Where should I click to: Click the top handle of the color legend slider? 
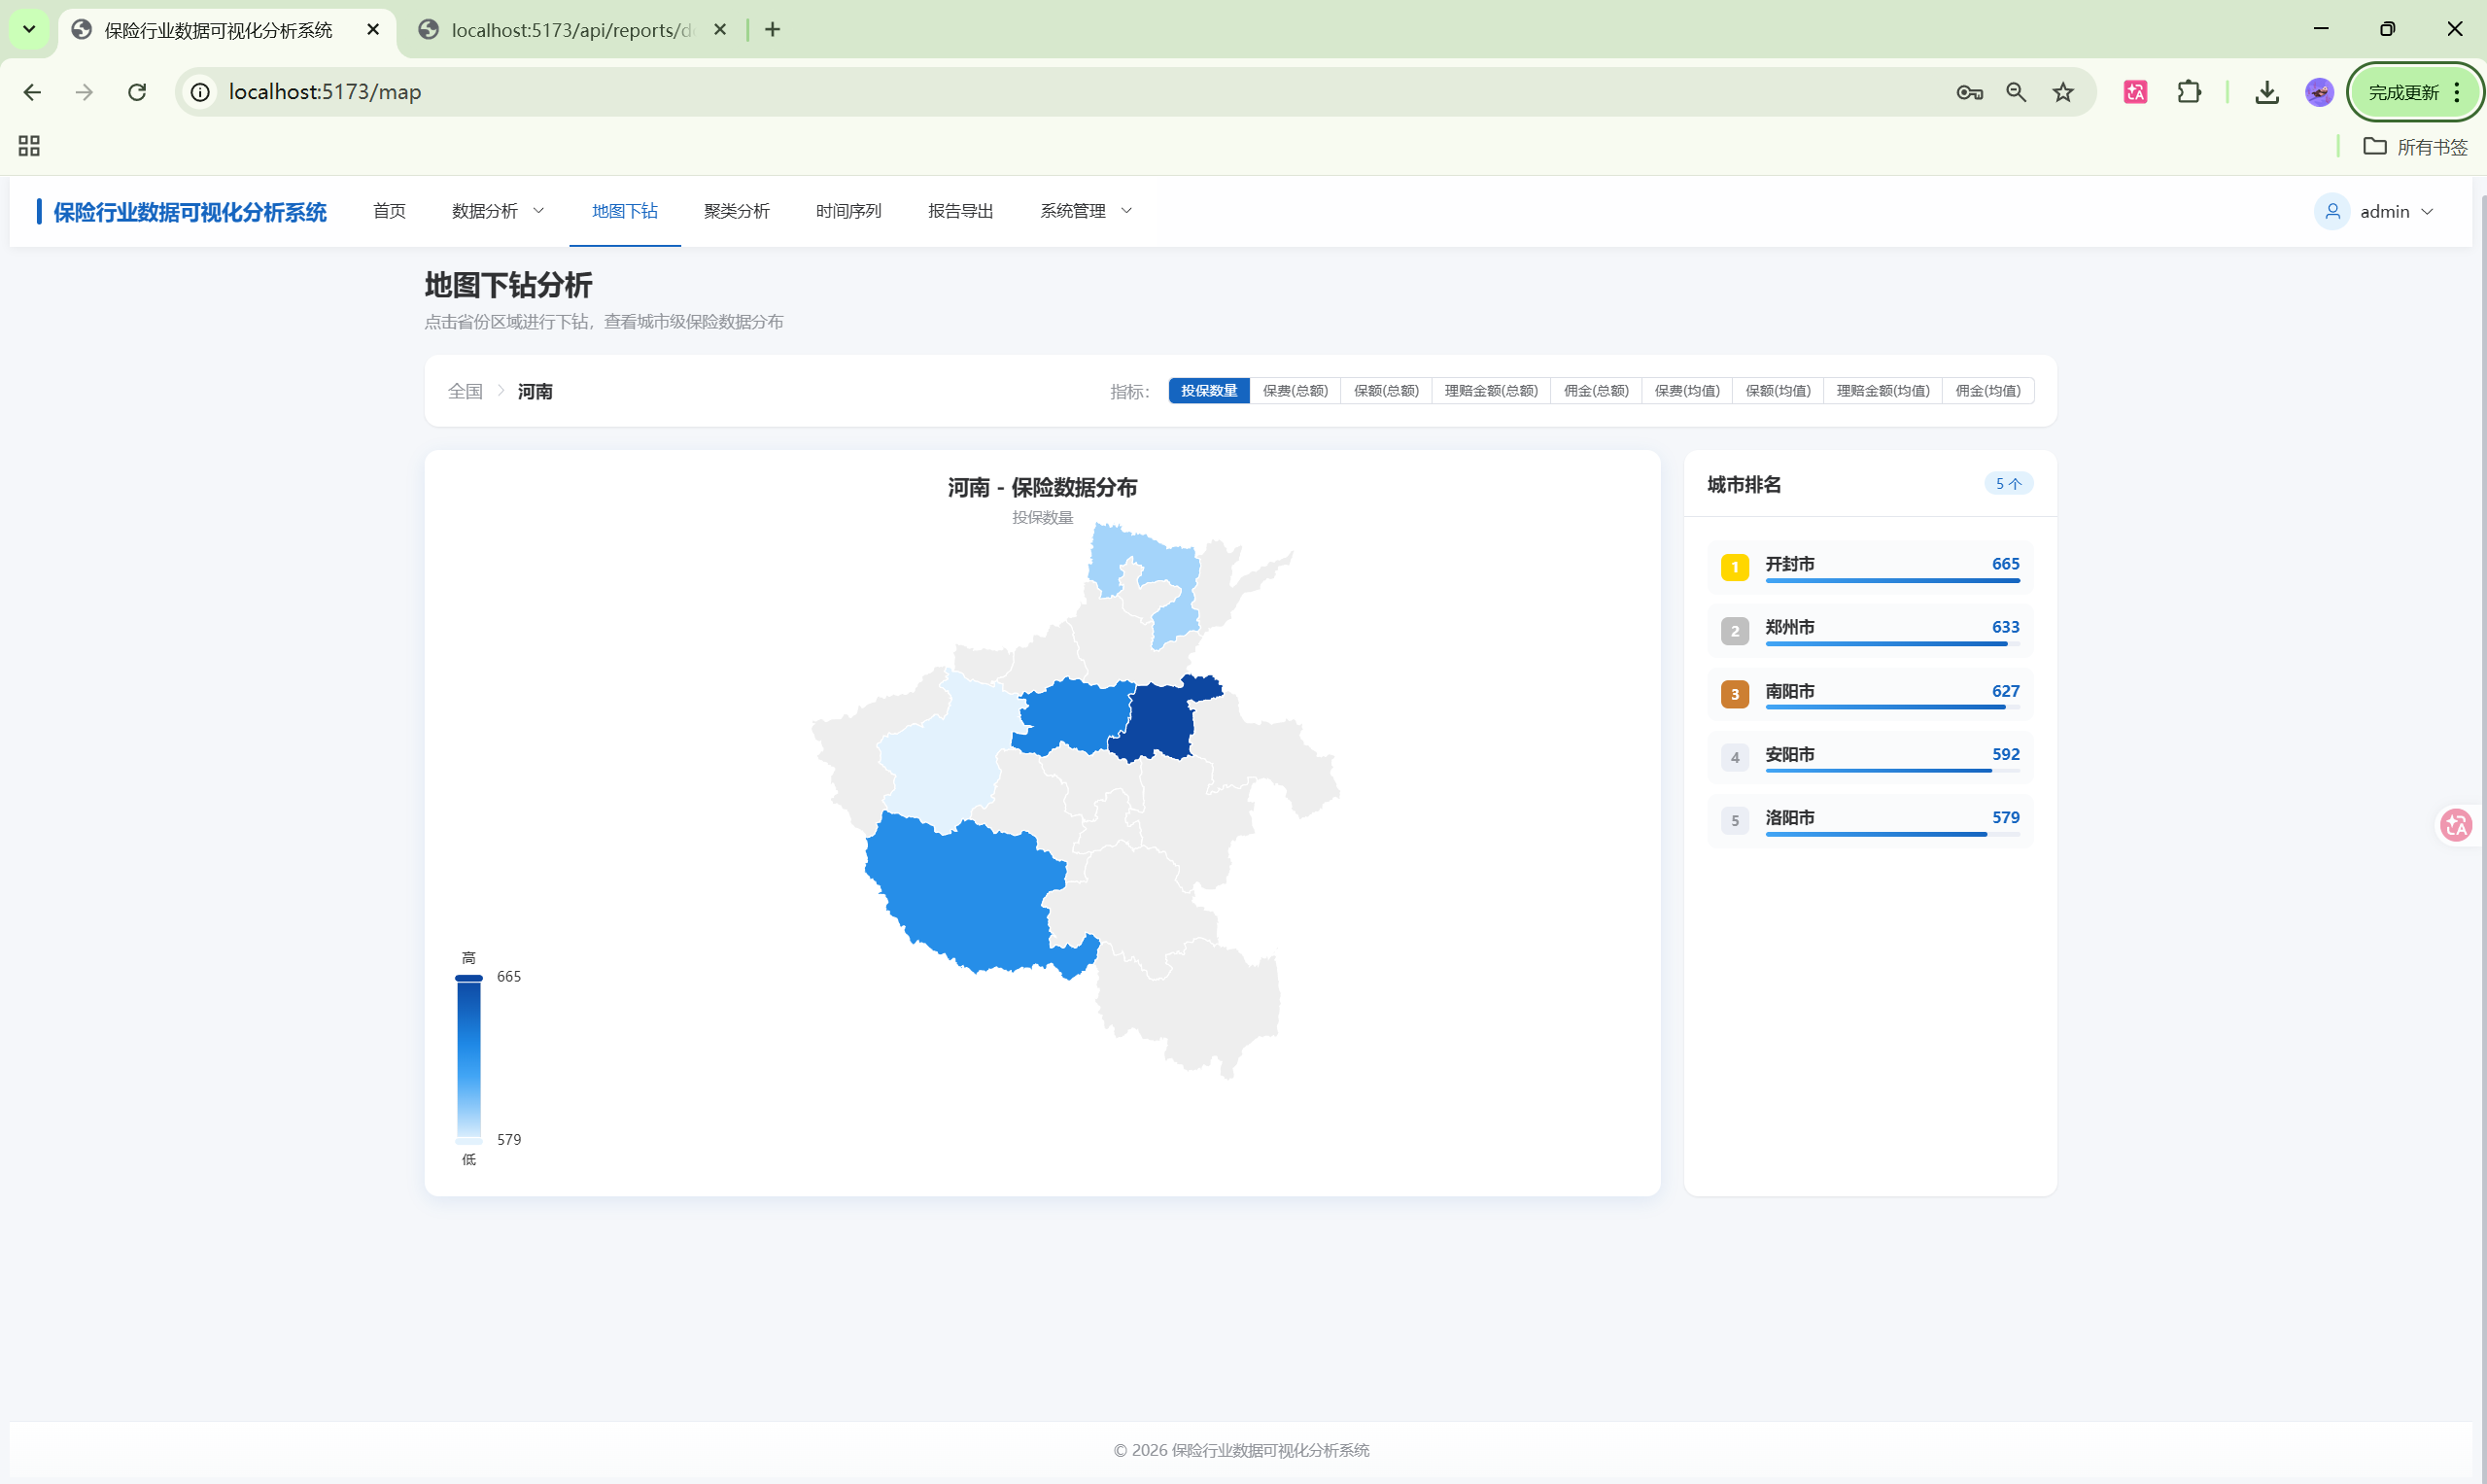tap(468, 977)
